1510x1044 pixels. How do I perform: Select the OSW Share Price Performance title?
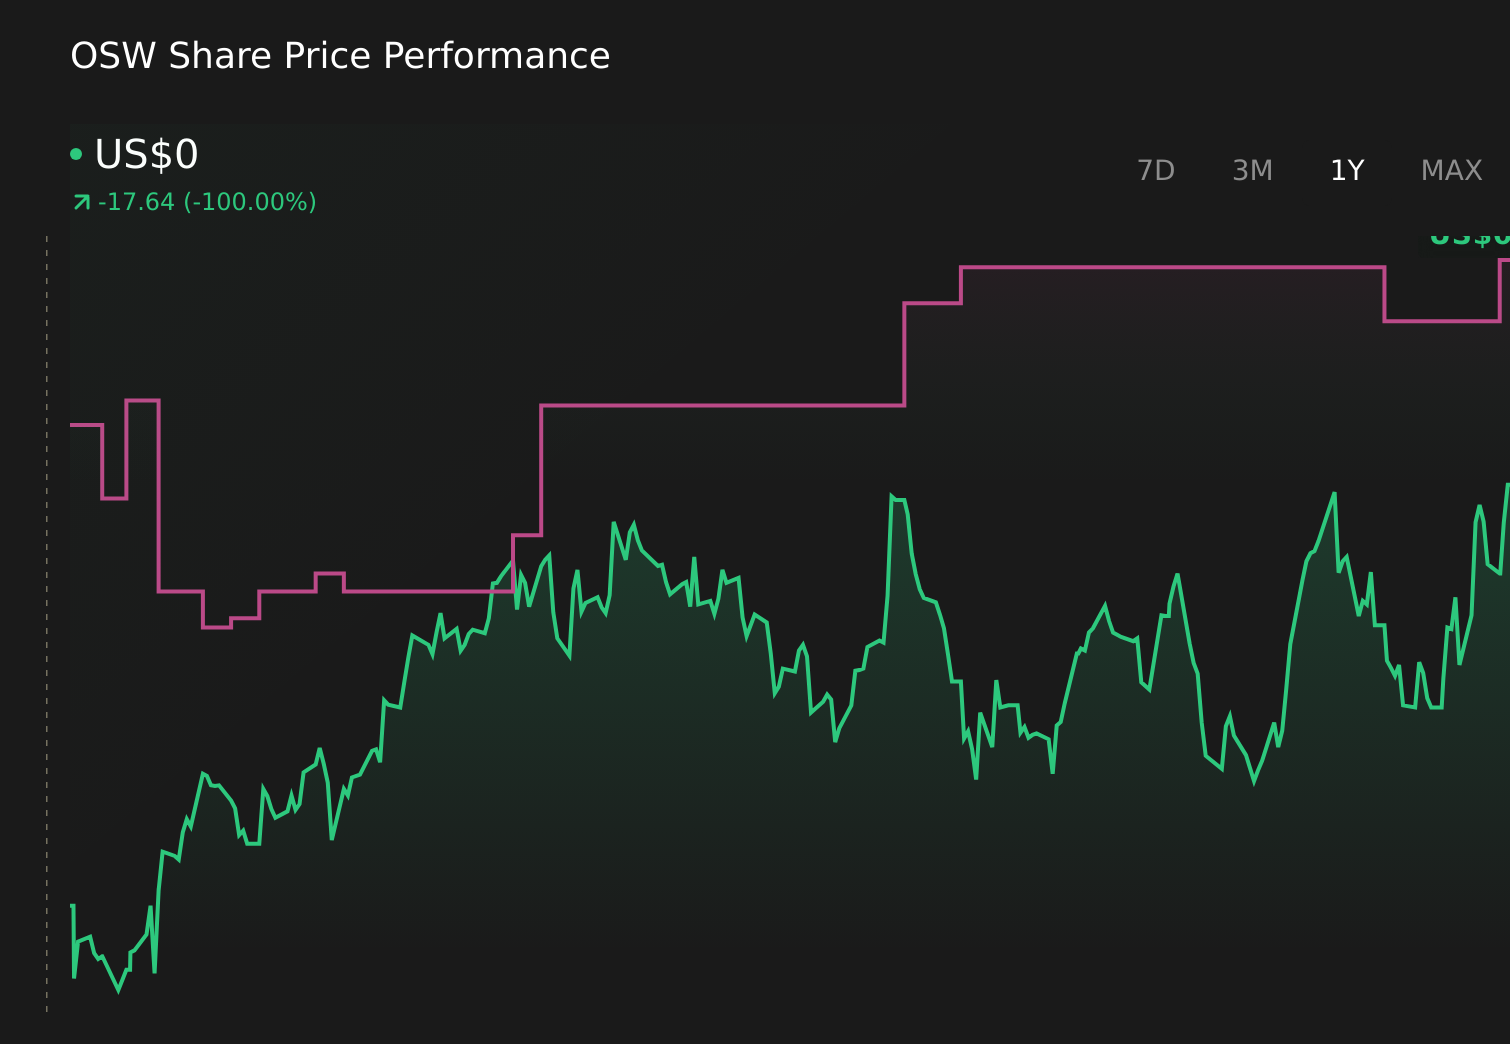point(340,56)
